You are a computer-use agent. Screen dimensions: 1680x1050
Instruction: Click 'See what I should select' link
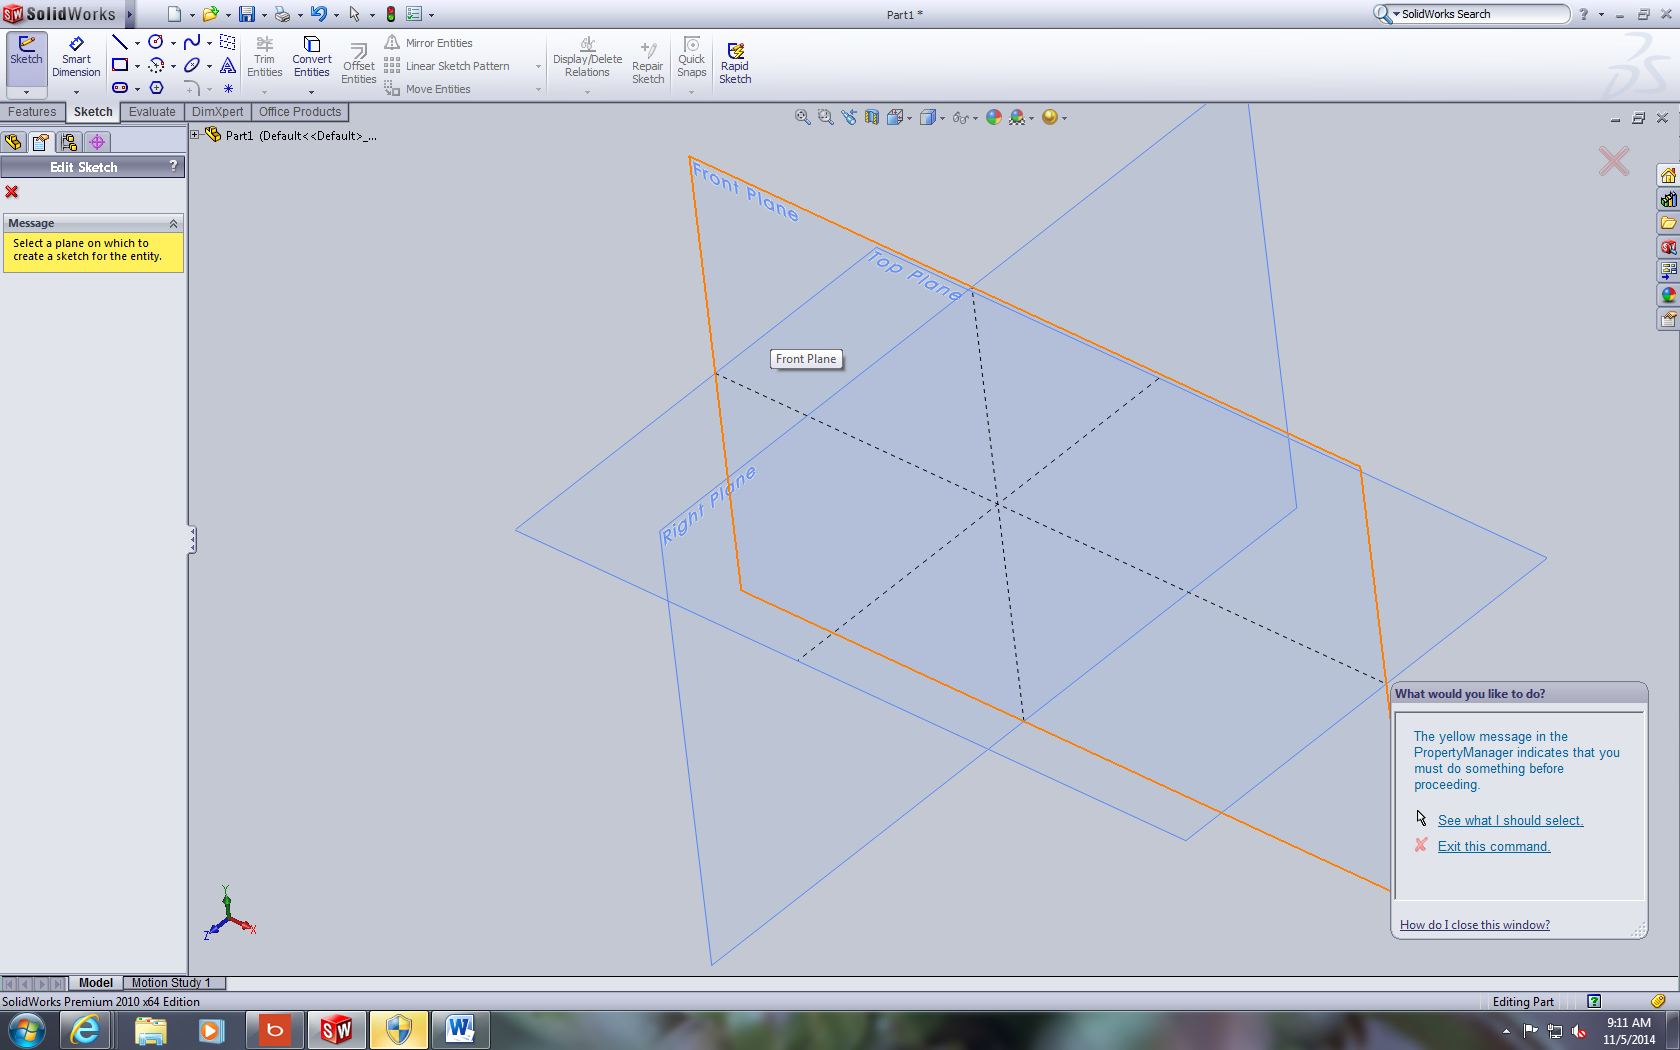pyautogui.click(x=1510, y=820)
